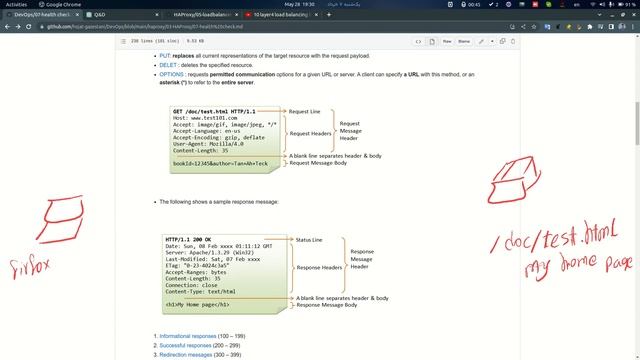
Task: Open the file outline list icon
Action: [123, 41]
